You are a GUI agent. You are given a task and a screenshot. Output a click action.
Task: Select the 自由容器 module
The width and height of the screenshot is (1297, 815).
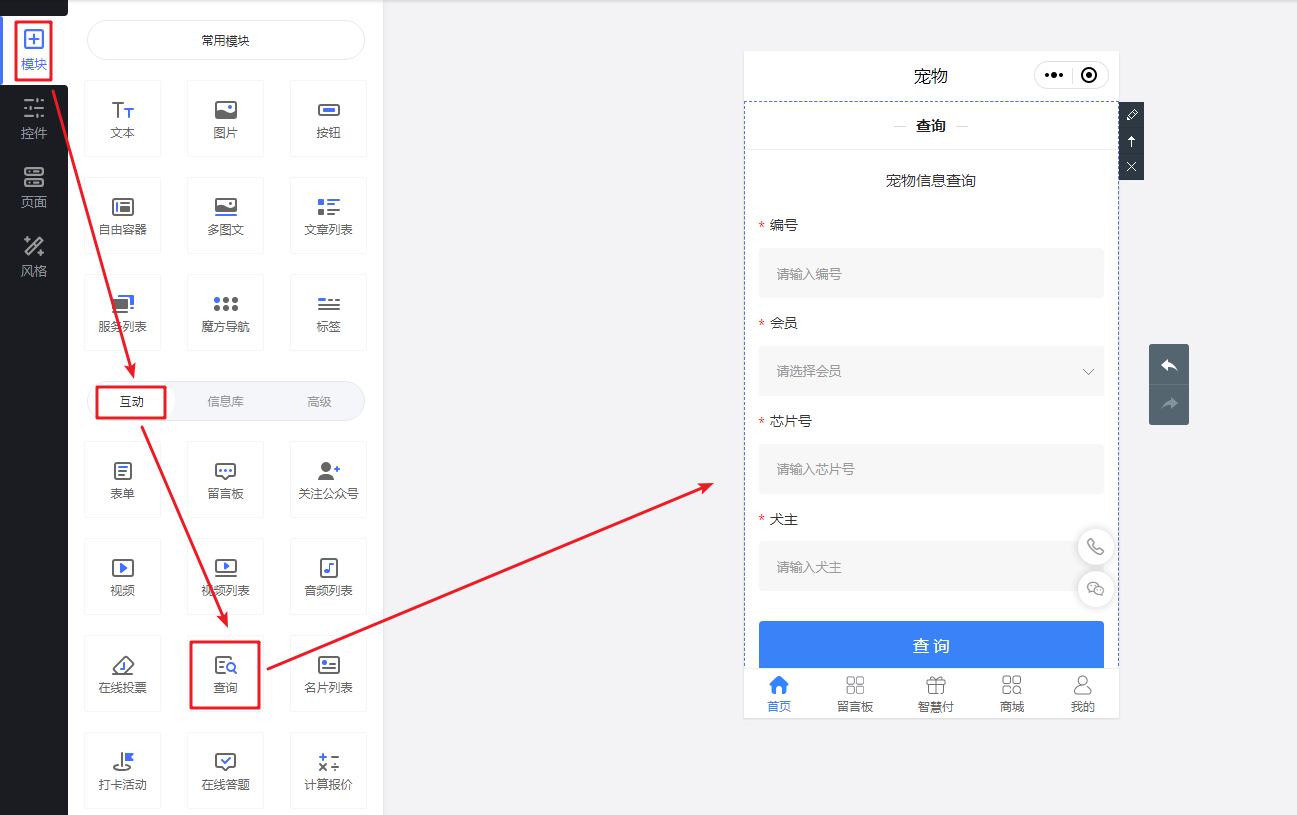click(123, 216)
